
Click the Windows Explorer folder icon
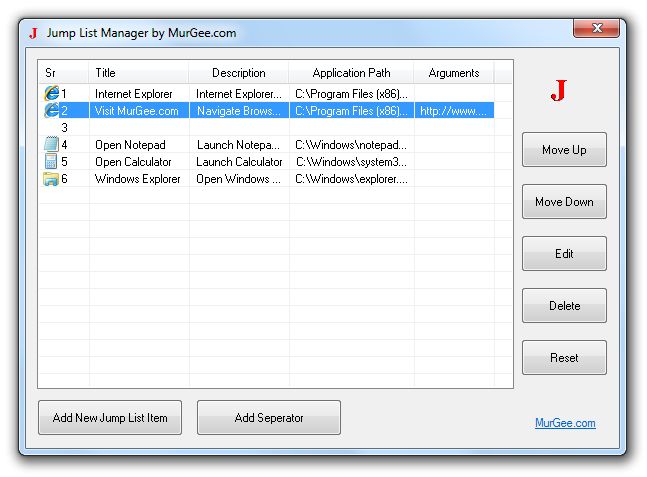51,179
